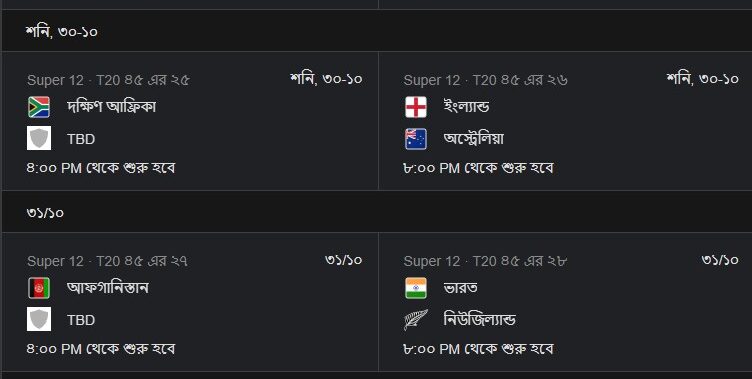Select আফগানিস্তান team name
This screenshot has height=379, width=752.
[x=108, y=288]
